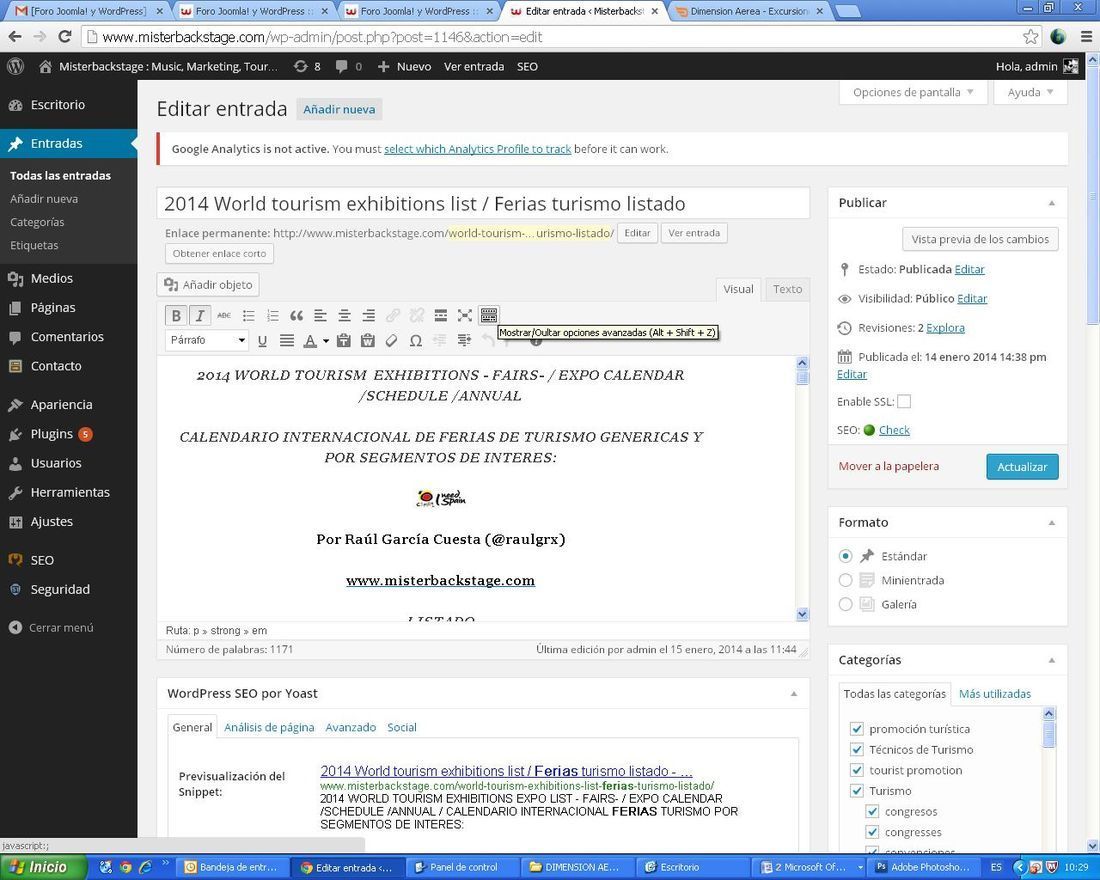Toggle advanced toolbar options (kitchen sink)

(x=489, y=316)
